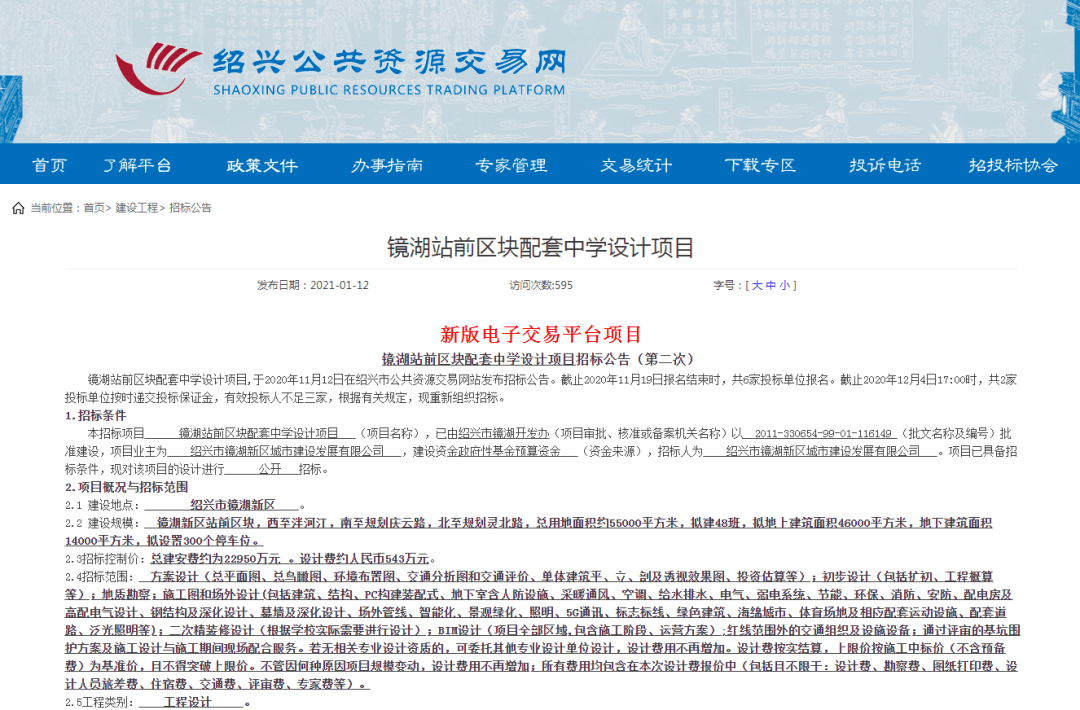Click red heading 新版电子交易平台项目
Screen dimensions: 1080x710
[541, 335]
